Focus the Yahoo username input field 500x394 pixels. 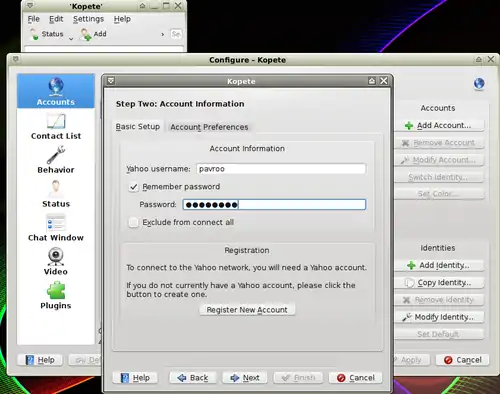pos(281,169)
